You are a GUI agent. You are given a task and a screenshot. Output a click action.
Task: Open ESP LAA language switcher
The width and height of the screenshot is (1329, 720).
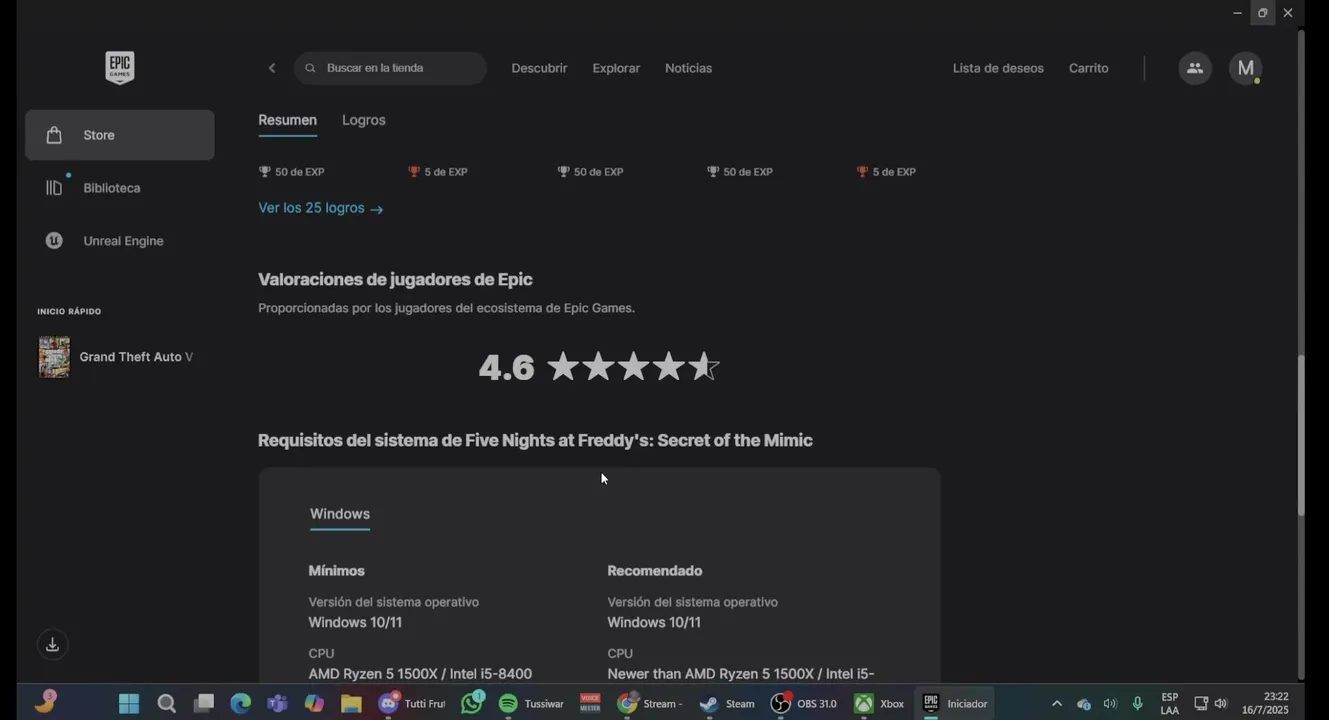(1170, 704)
